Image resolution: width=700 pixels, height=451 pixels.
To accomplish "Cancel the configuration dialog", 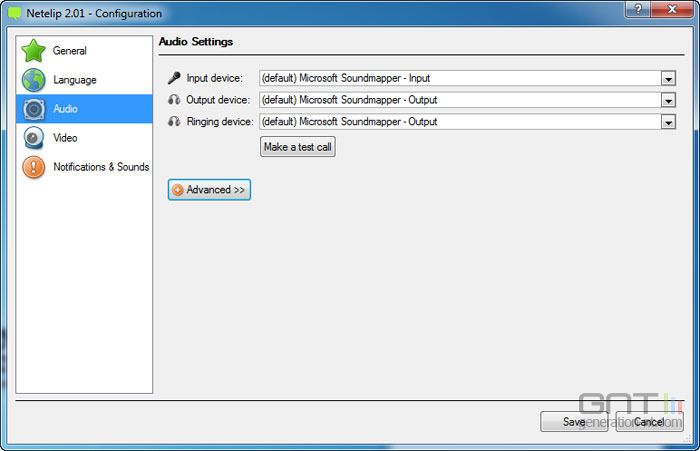I will (x=649, y=422).
